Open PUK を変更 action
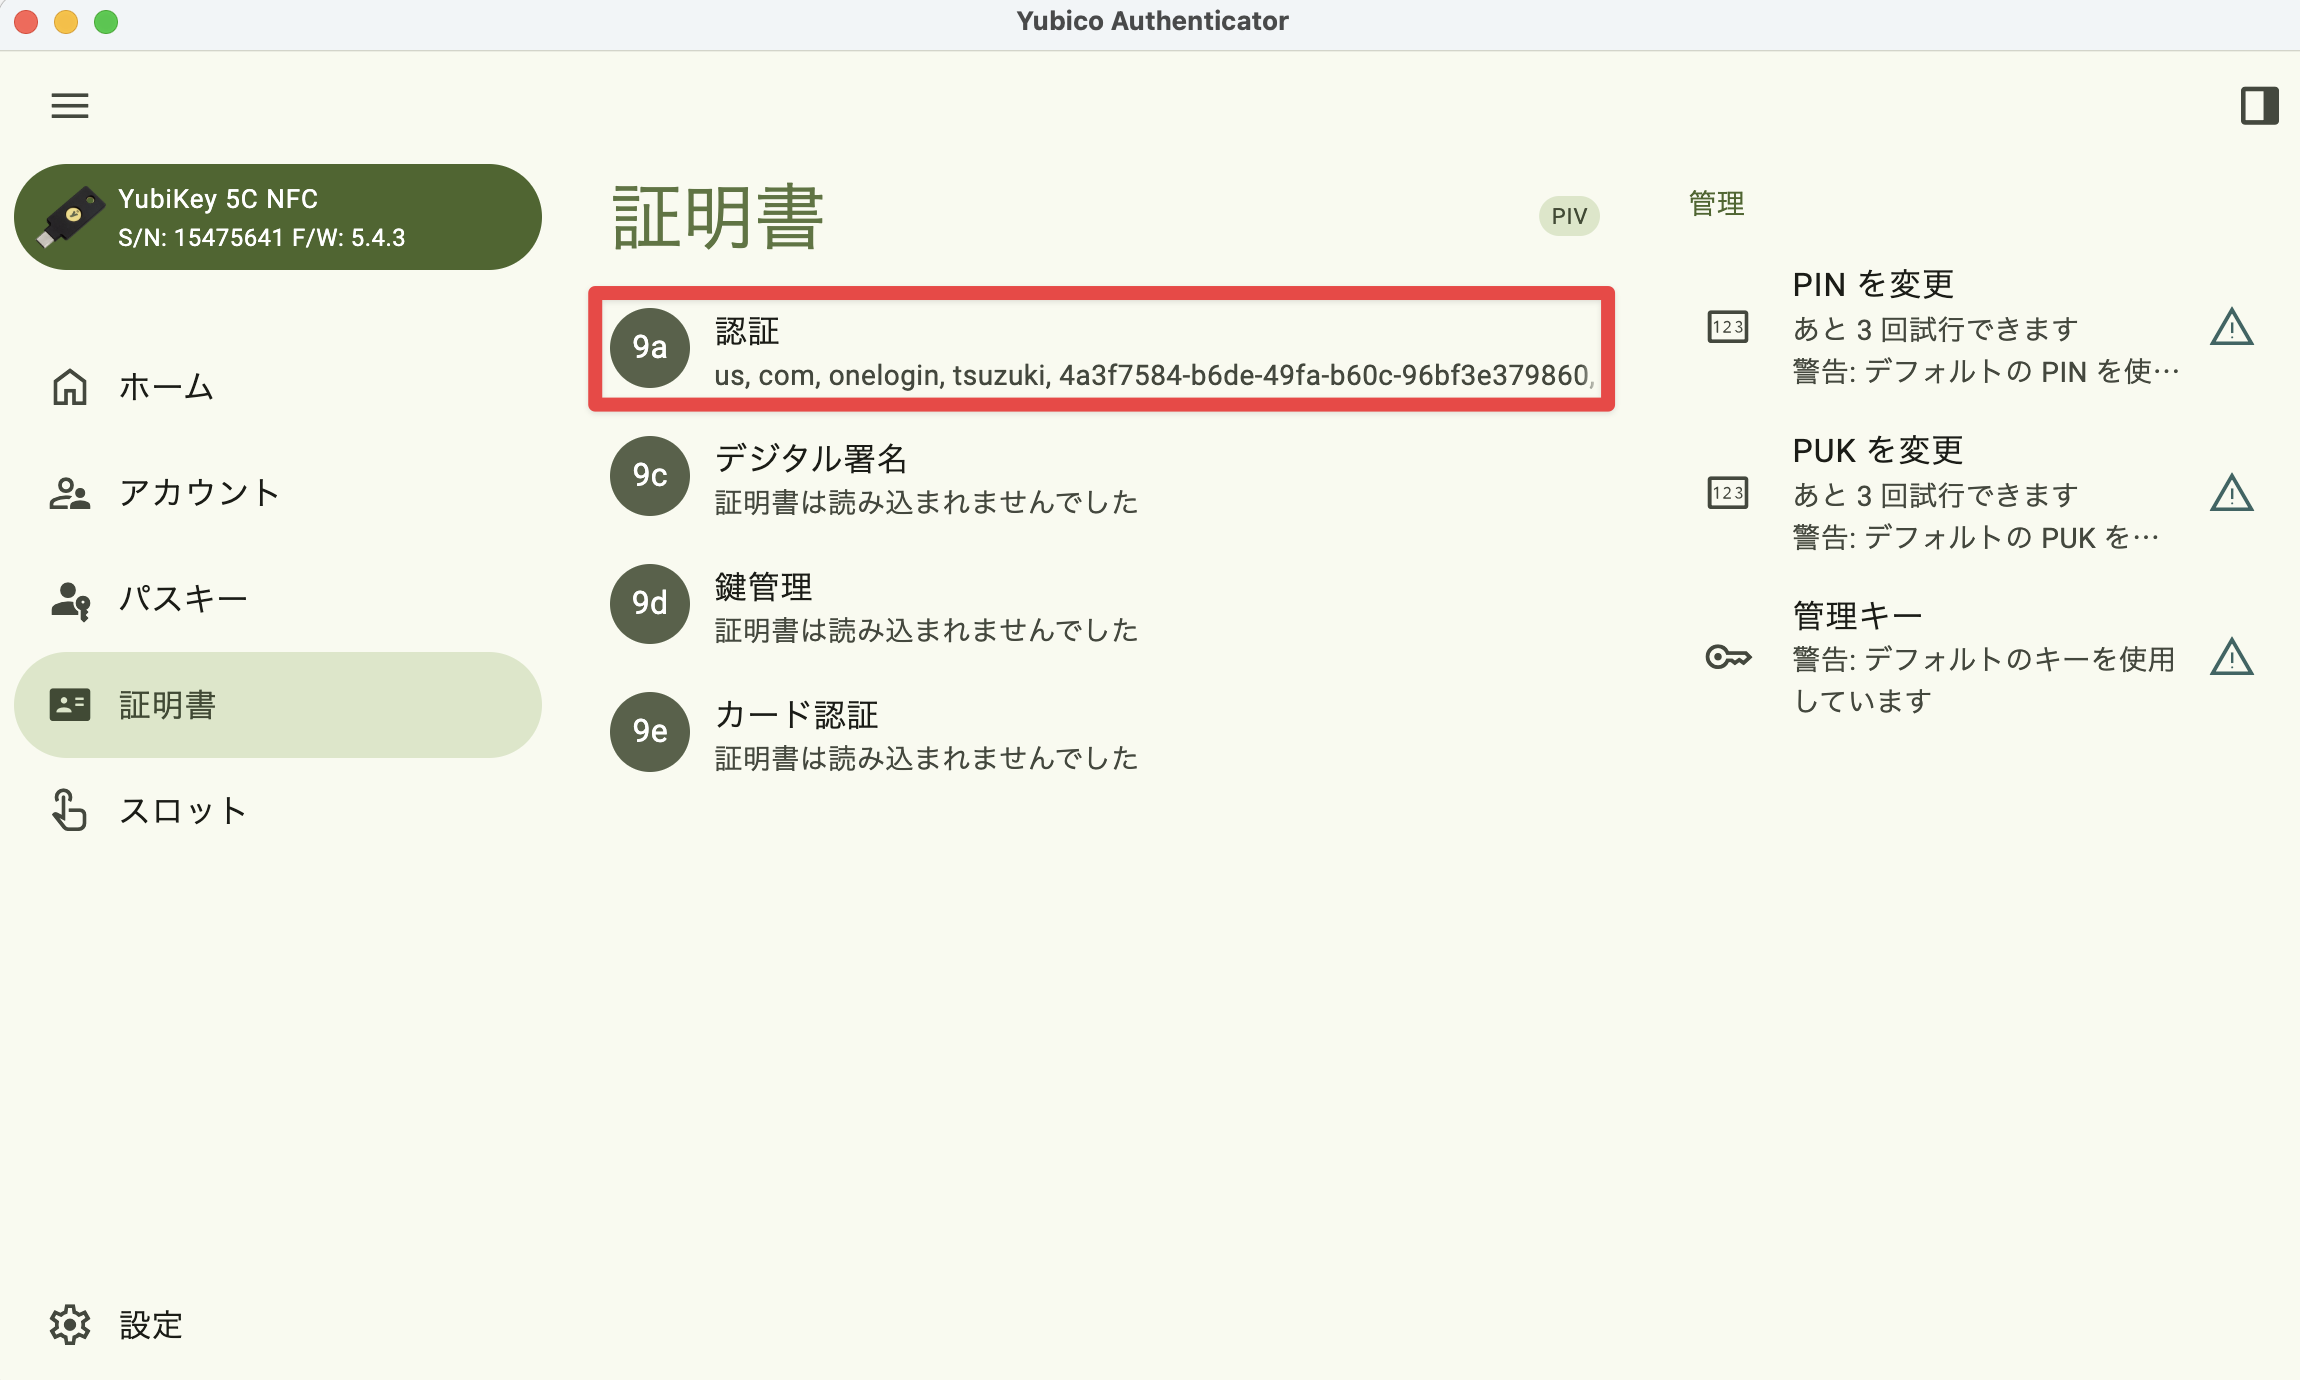 coord(1981,493)
